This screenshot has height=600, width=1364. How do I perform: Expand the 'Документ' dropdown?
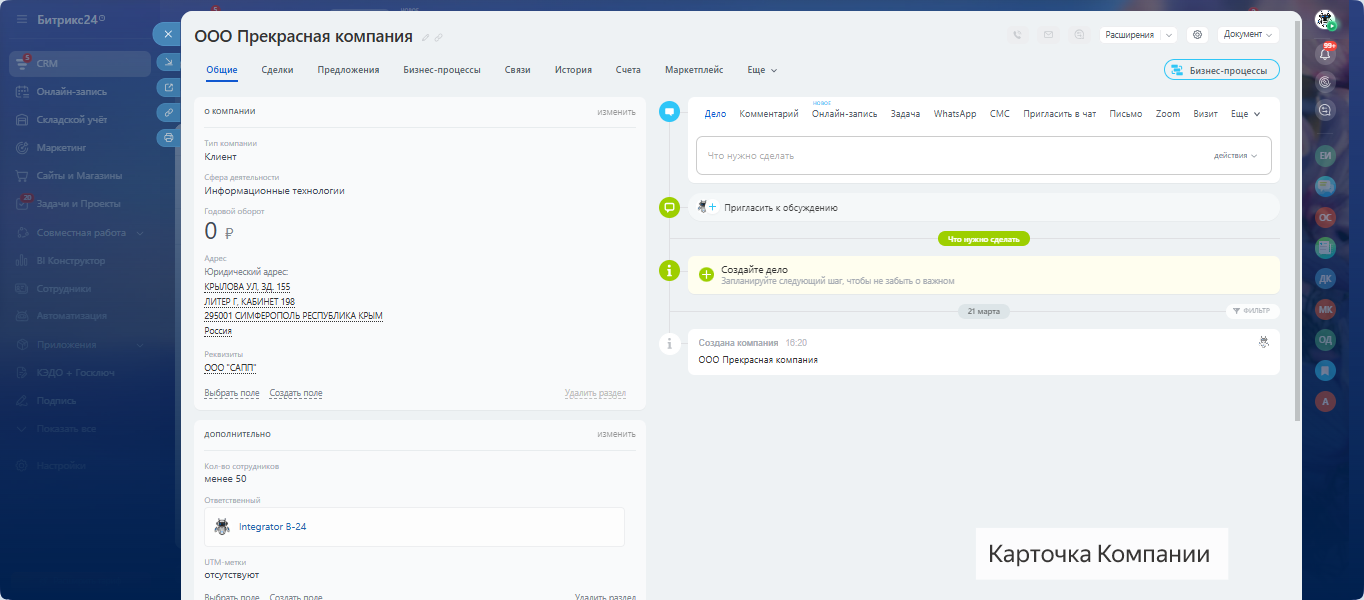coord(1248,35)
